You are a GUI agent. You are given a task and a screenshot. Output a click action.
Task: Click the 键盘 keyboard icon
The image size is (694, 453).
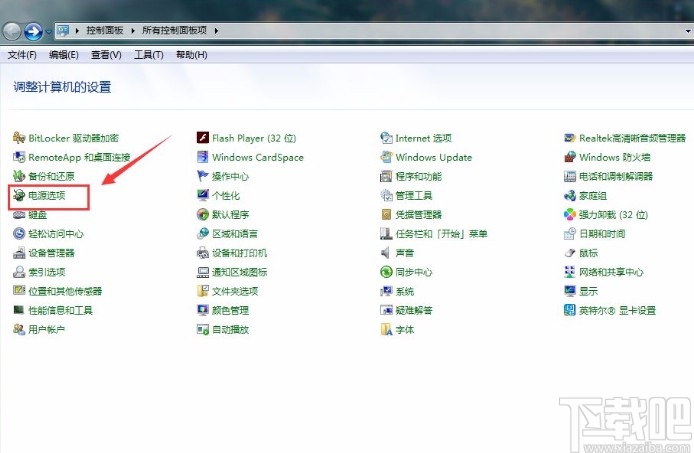tap(19, 215)
